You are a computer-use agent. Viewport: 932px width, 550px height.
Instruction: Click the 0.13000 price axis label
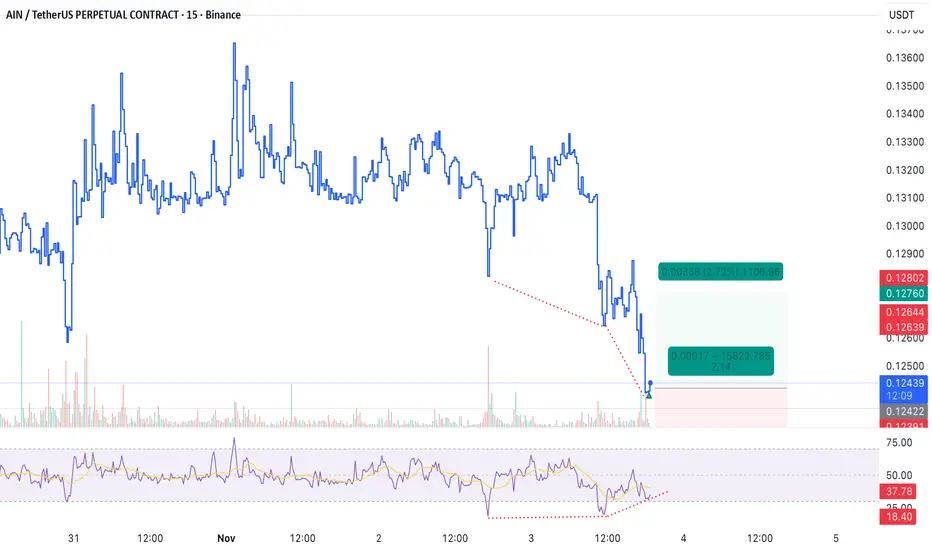pyautogui.click(x=905, y=226)
